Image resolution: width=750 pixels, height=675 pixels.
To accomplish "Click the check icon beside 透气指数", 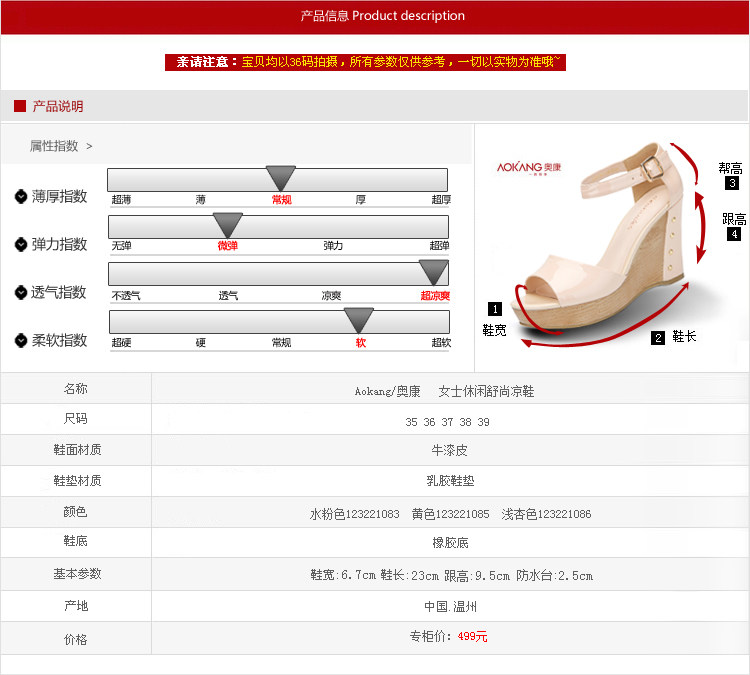I will (21, 292).
